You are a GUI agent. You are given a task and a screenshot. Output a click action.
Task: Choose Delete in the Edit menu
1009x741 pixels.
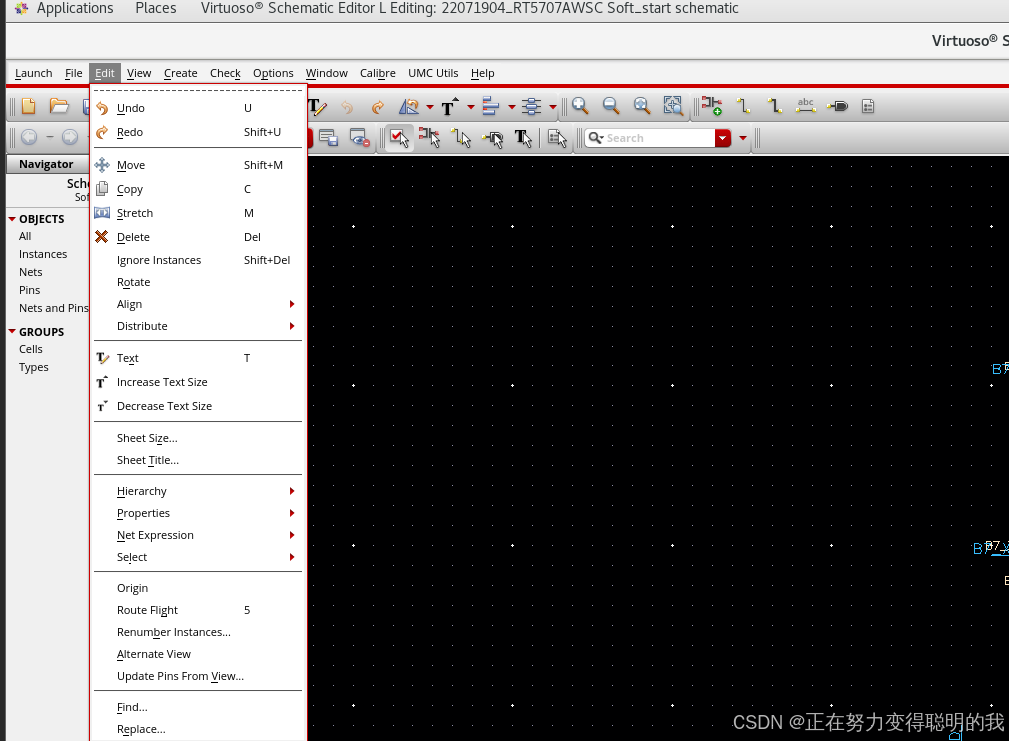[x=198, y=237]
